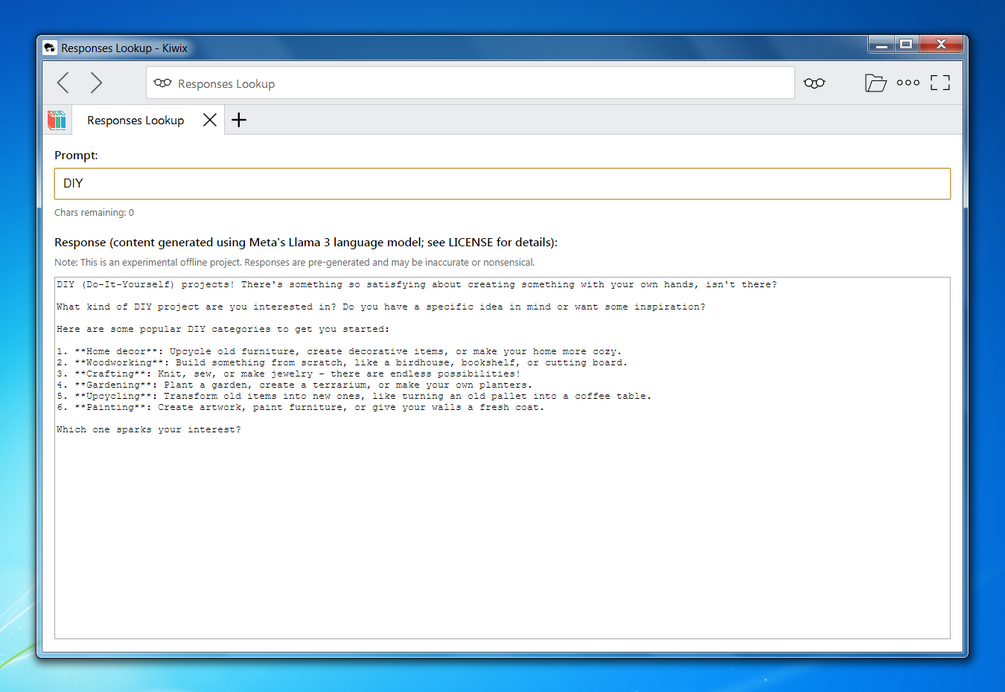
Task: Click the Woodworking list line
Action: 342,363
